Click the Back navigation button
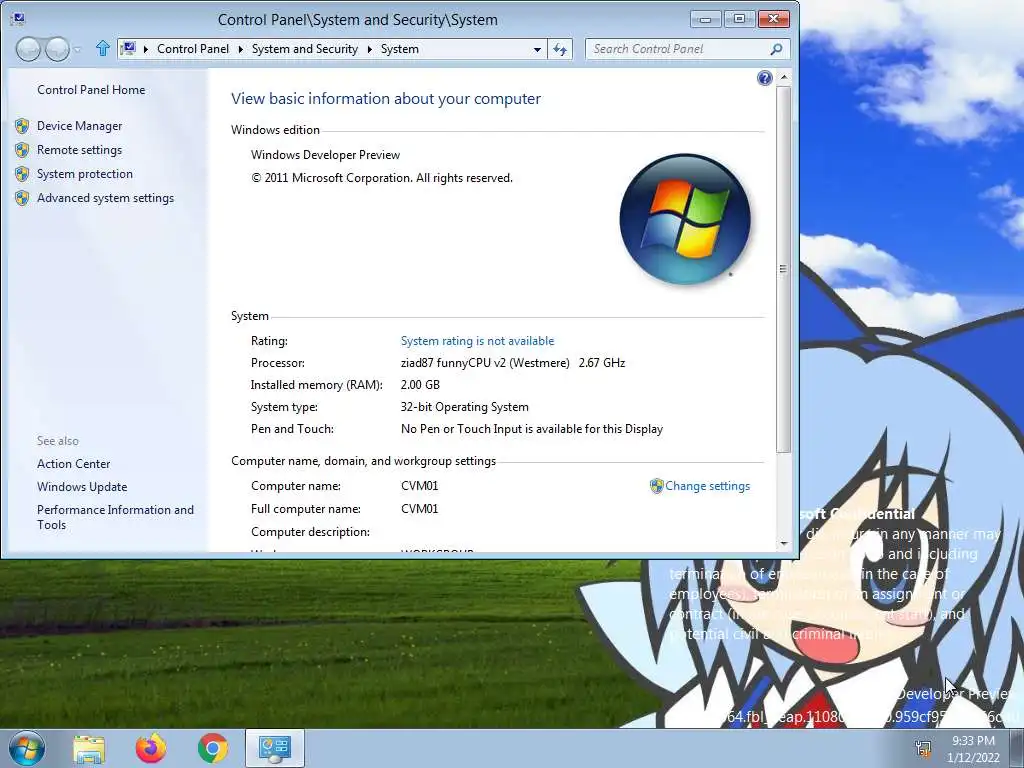Image resolution: width=1024 pixels, height=768 pixels. (x=28, y=49)
